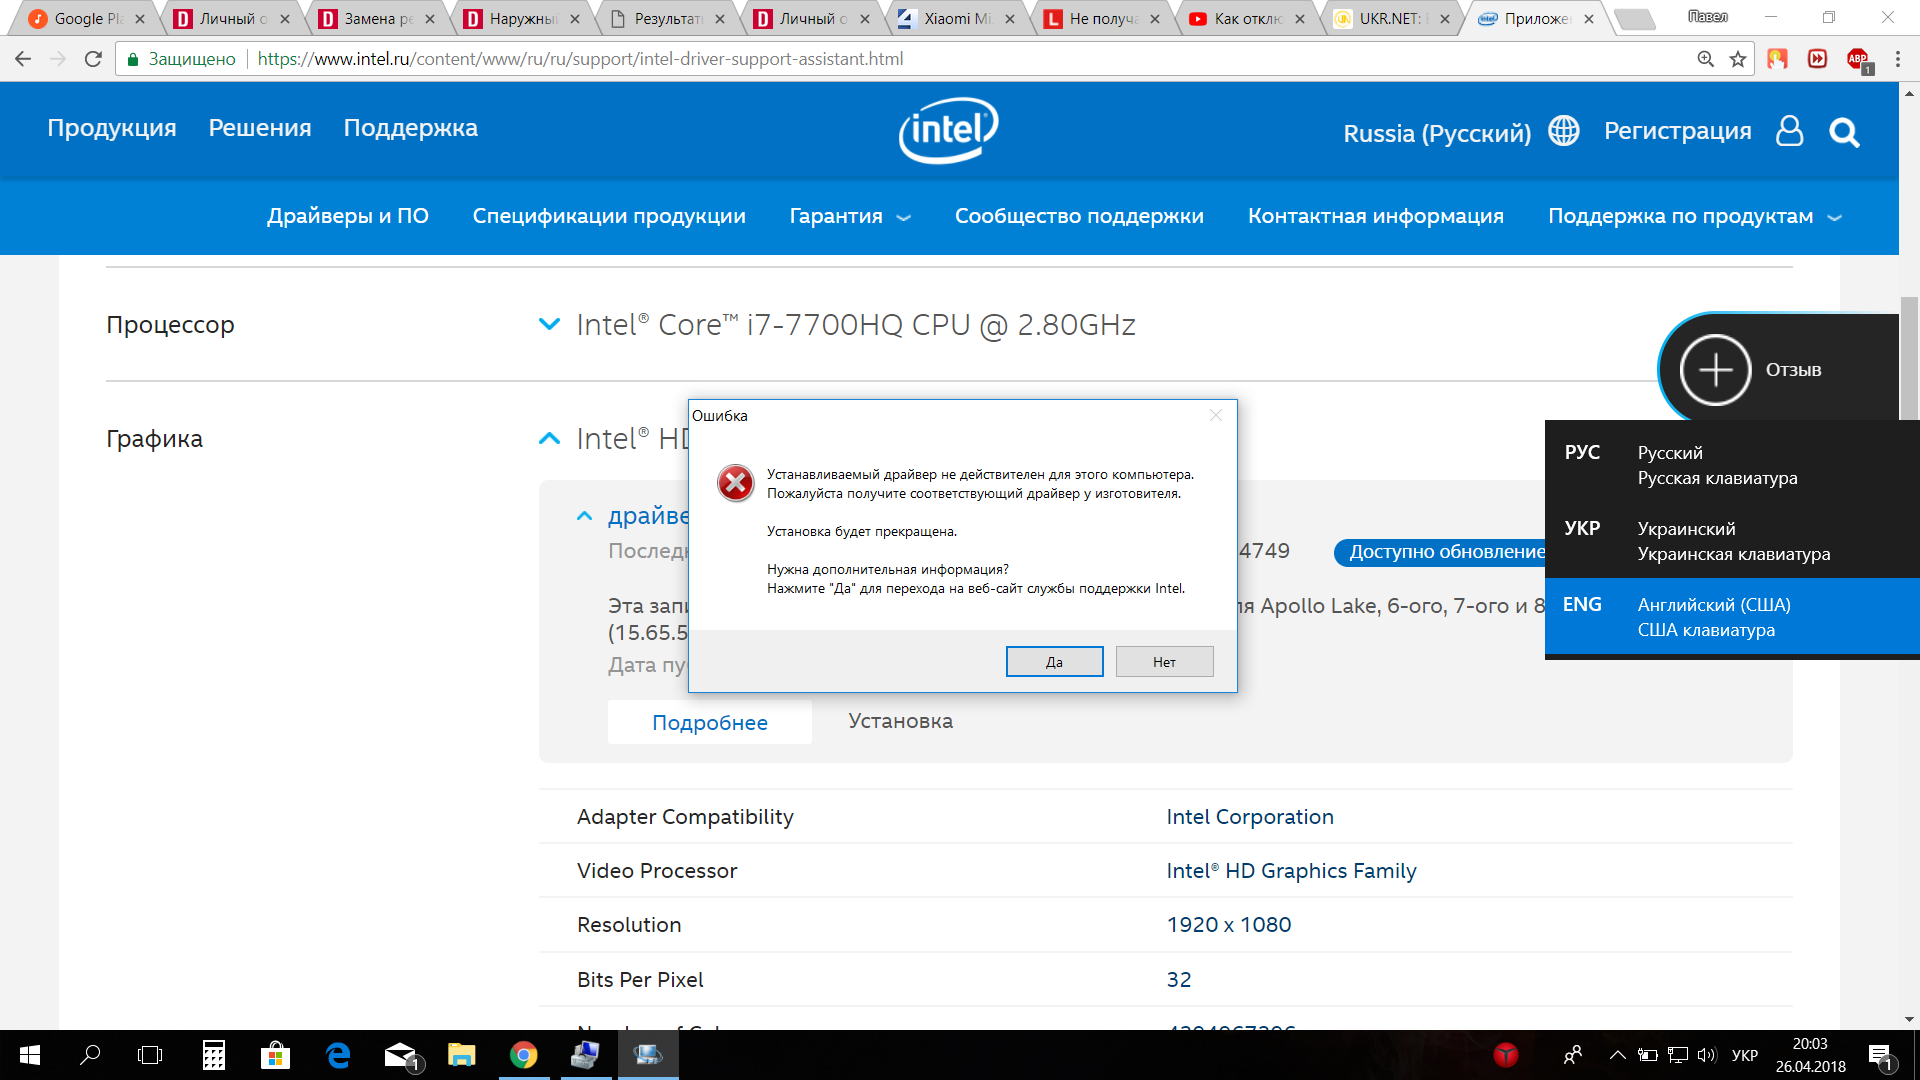Viewport: 1920px width, 1080px height.
Task: Switch to Google Play tab
Action: click(x=86, y=18)
